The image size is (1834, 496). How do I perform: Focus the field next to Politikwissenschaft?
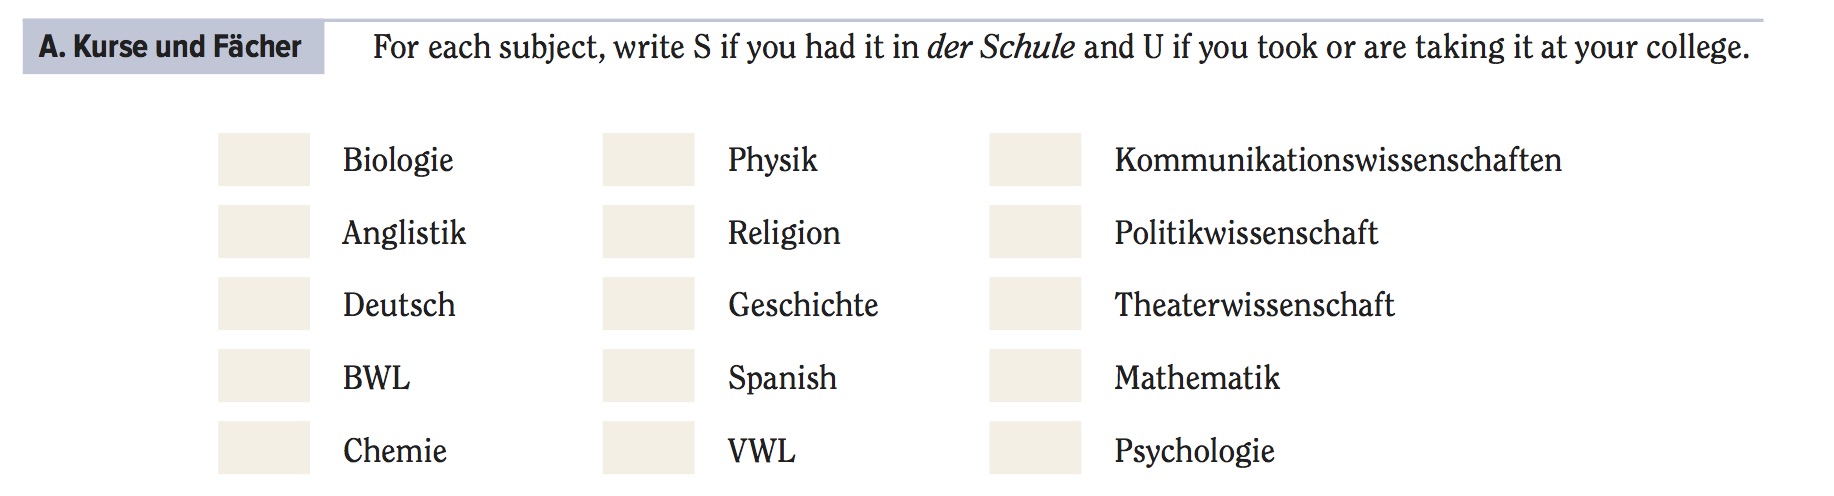1035,232
